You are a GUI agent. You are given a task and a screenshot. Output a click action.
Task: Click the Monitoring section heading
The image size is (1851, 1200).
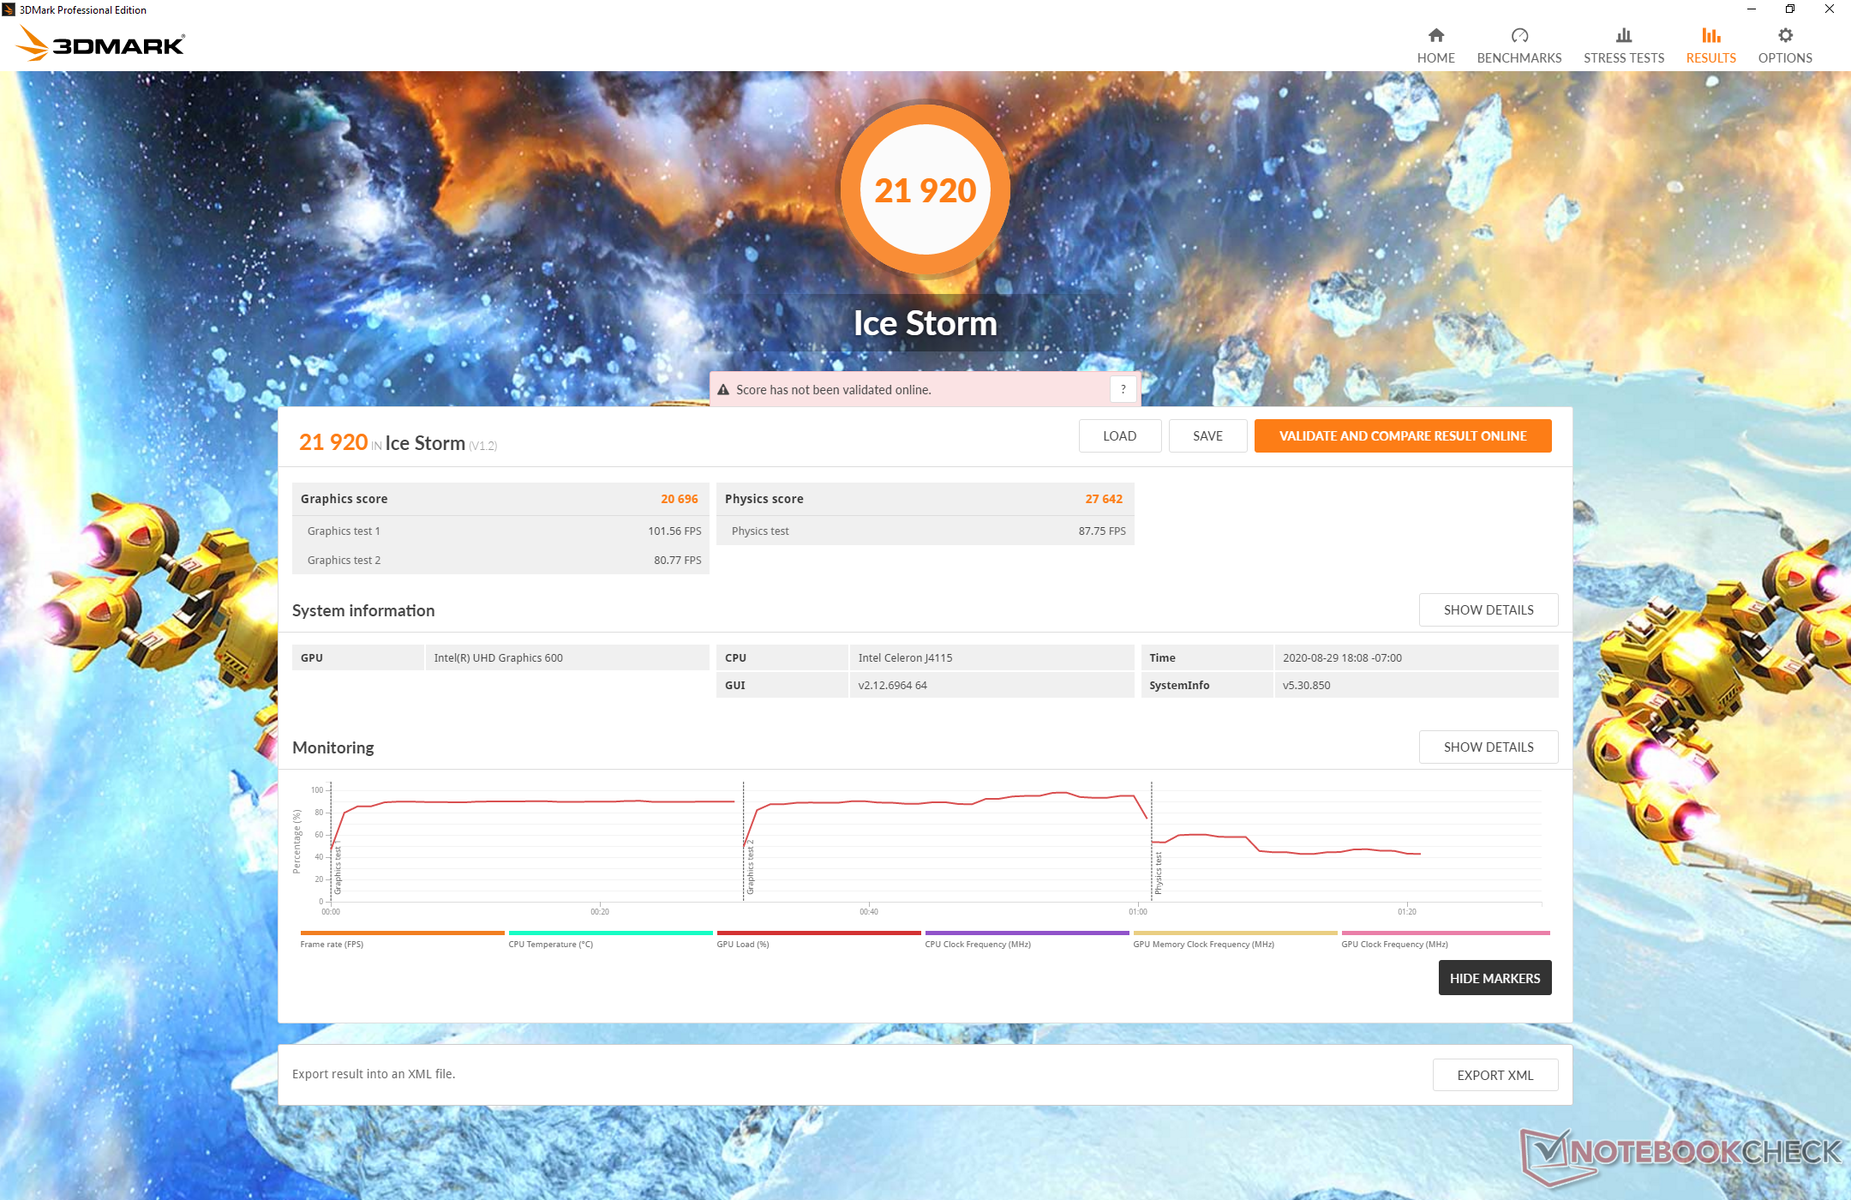click(333, 747)
